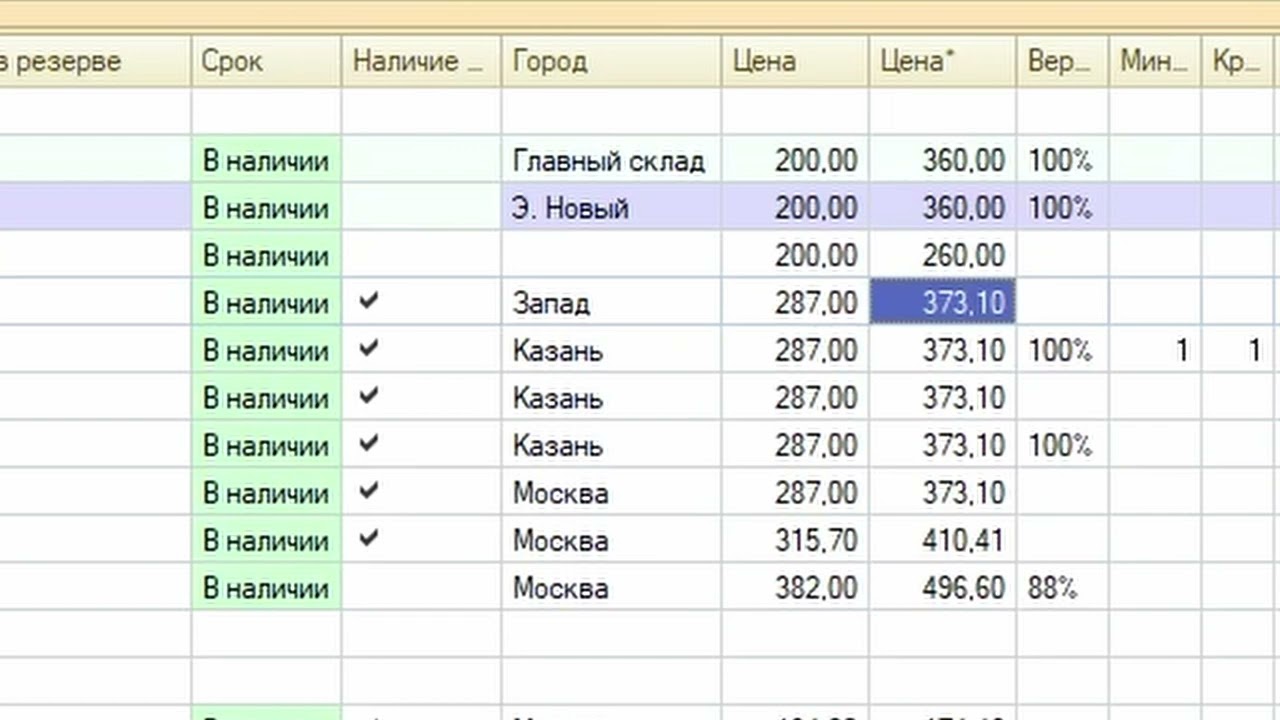Viewport: 1280px width, 720px height.
Task: Click the Город column header
Action: 611,62
